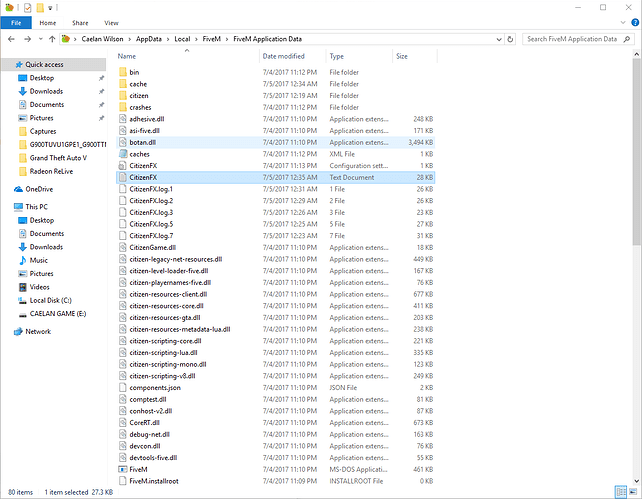The height and width of the screenshot is (499, 642).
Task: Click Caelan Wilson in the address breadcrumb
Action: point(102,39)
